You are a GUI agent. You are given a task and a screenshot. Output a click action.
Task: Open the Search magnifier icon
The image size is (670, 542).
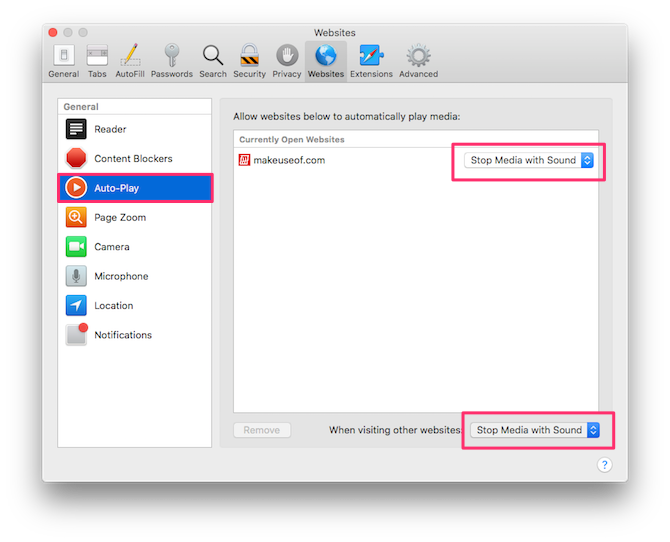pos(213,56)
